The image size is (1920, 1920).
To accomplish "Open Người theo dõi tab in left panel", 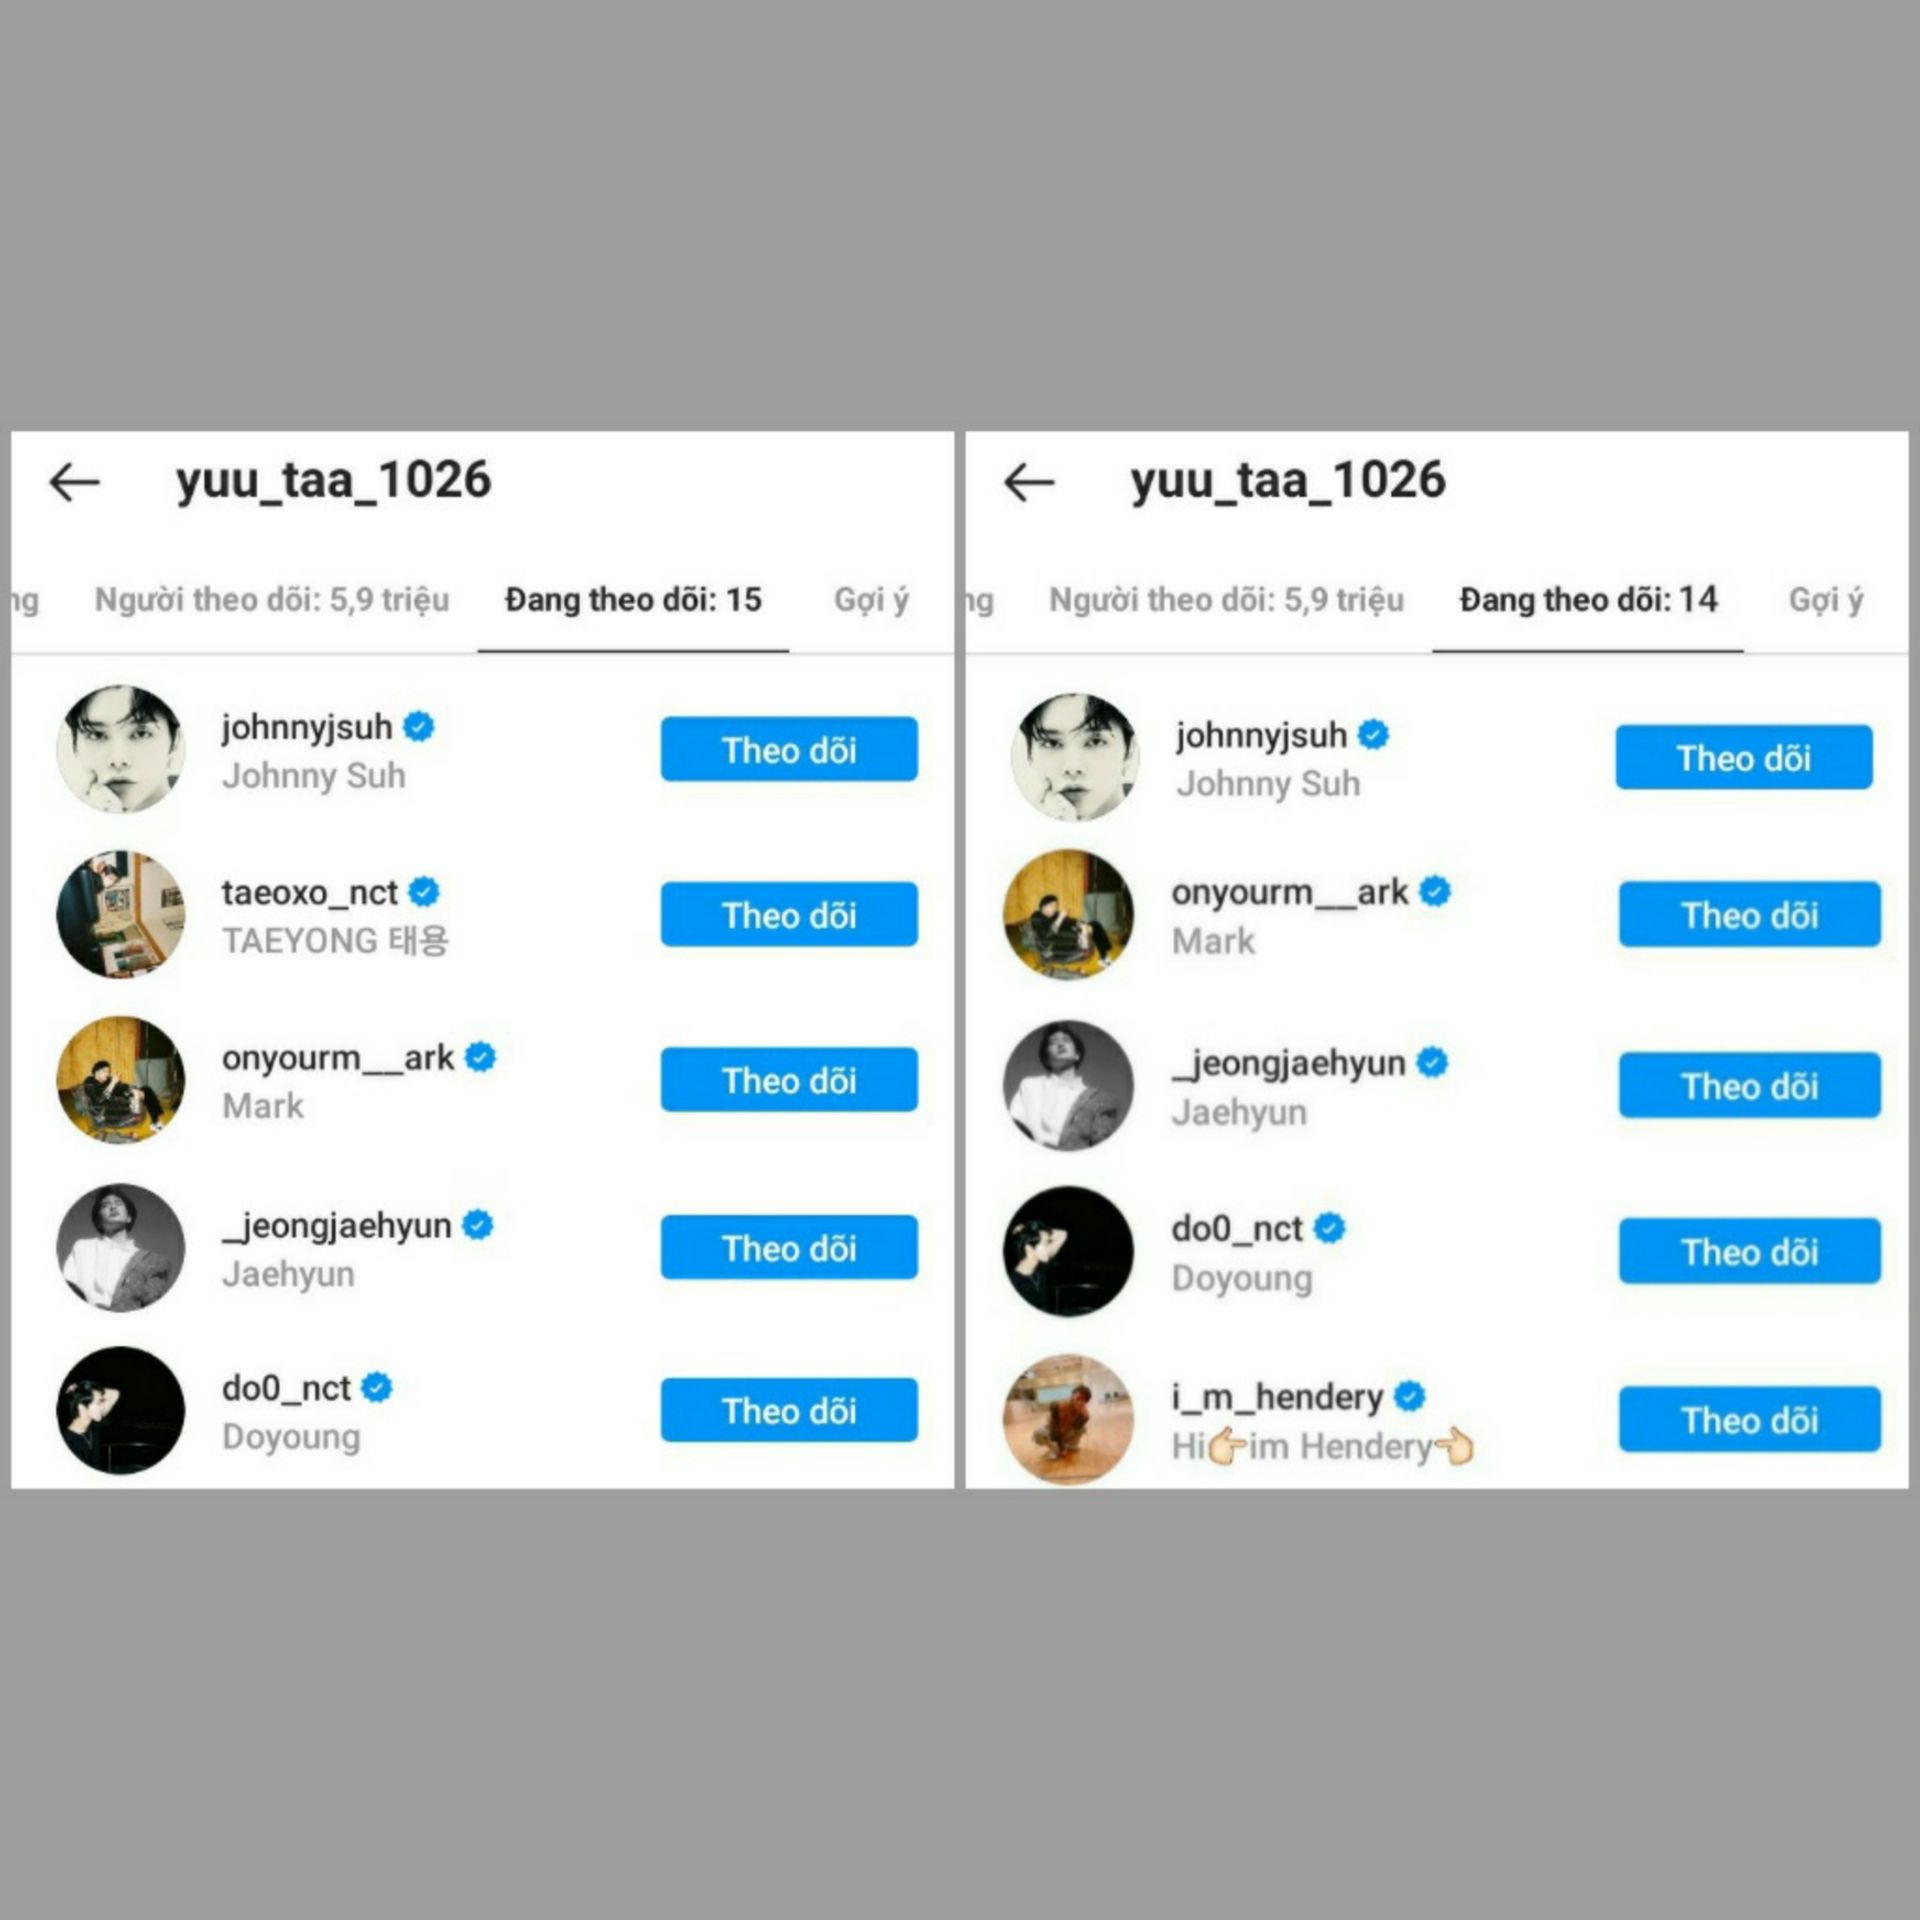I will click(272, 600).
